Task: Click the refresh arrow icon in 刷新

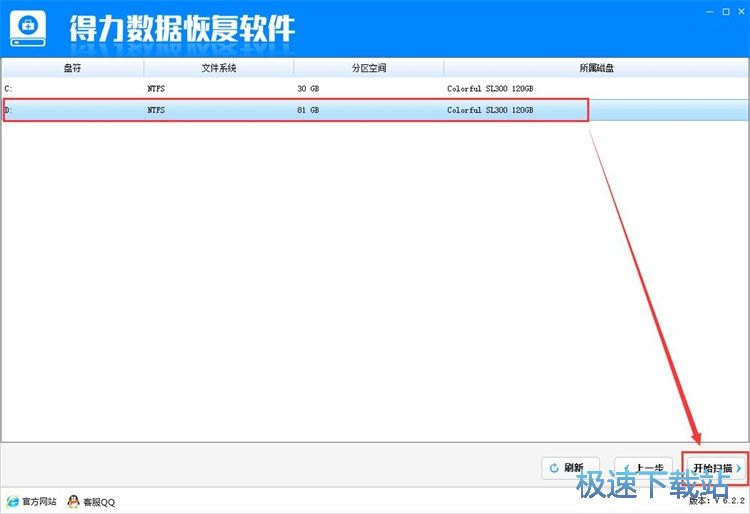Action: pos(554,468)
